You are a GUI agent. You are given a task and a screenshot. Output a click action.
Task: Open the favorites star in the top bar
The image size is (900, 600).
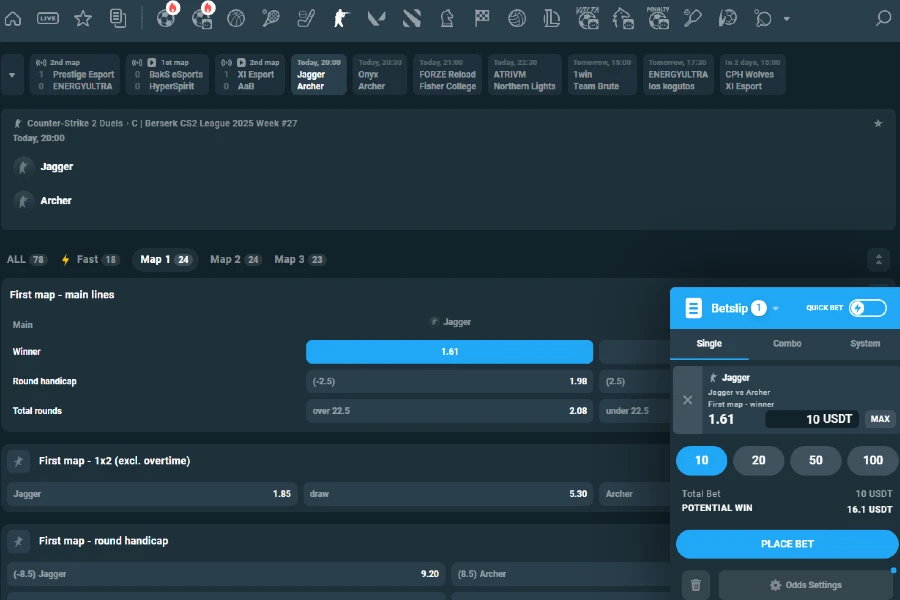coord(83,18)
